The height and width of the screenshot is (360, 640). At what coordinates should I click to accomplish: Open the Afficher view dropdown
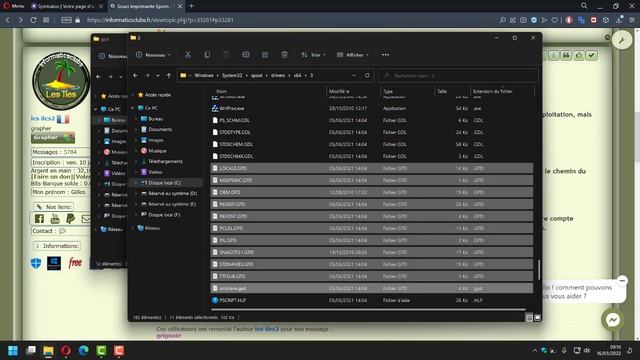click(353, 55)
